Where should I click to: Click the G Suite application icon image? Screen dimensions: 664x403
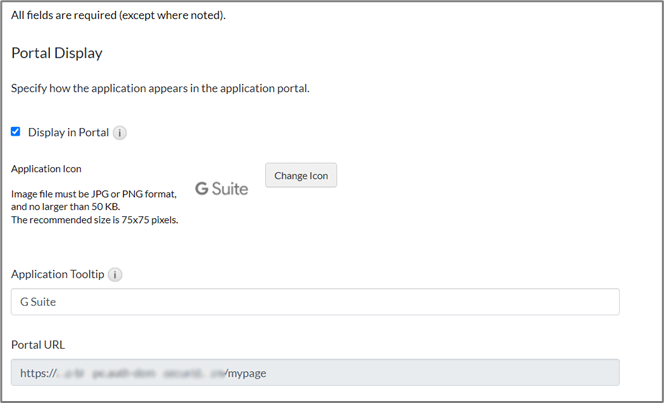point(221,188)
